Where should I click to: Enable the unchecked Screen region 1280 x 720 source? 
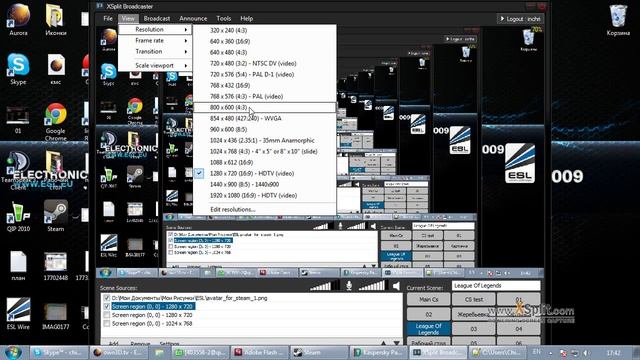point(107,315)
